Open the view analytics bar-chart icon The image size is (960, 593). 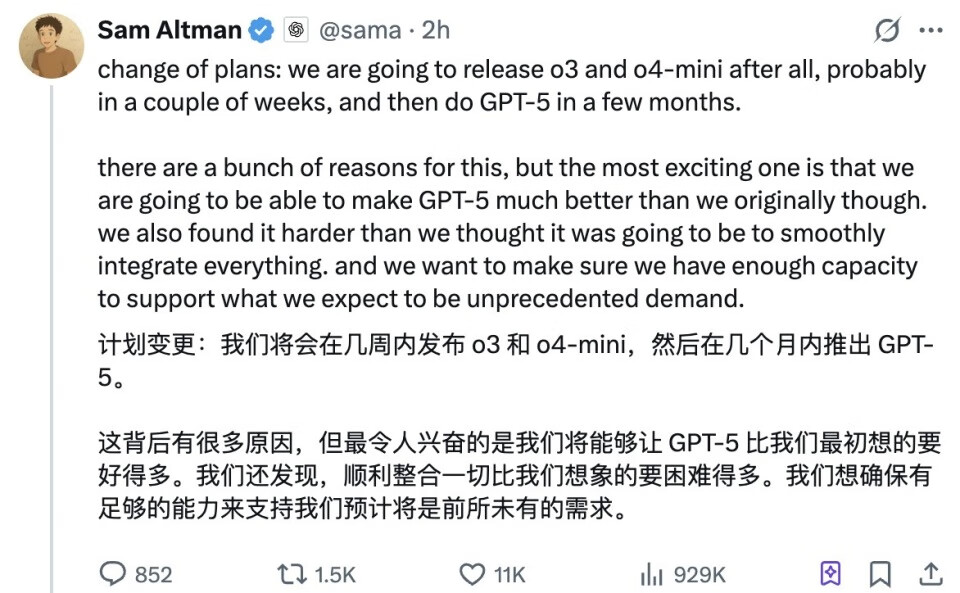(x=652, y=573)
